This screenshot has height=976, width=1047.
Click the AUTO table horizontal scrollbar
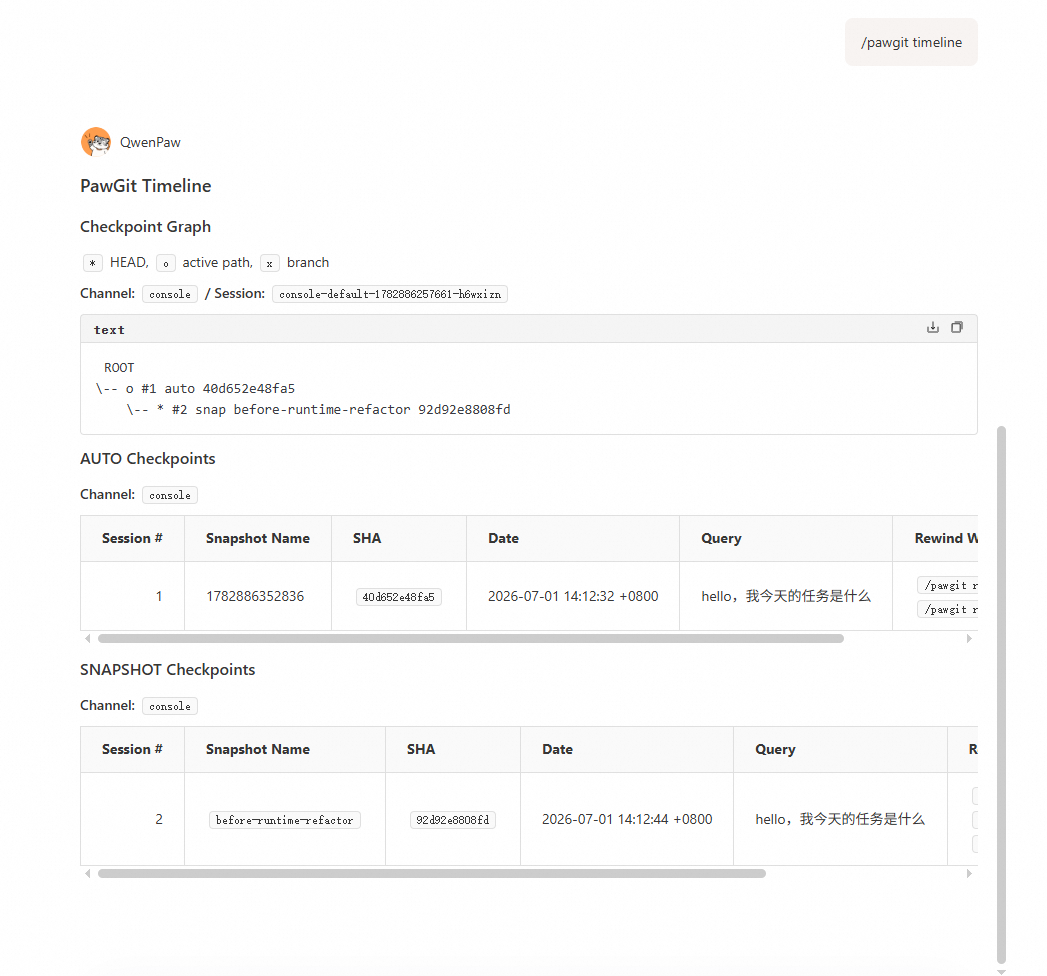471,639
